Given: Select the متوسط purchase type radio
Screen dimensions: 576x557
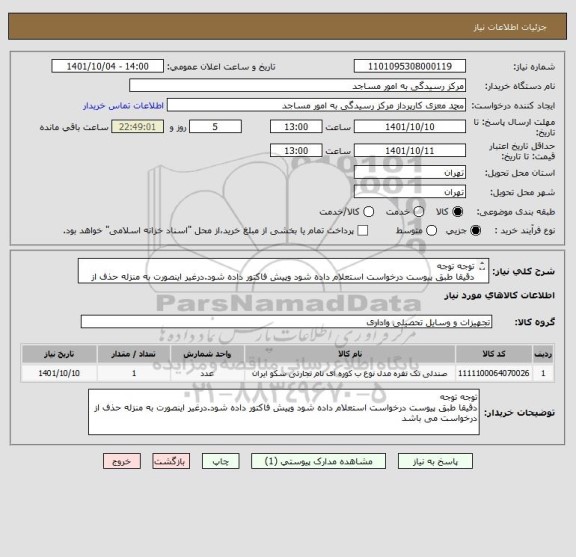Looking at the screenshot, I should click(431, 231).
